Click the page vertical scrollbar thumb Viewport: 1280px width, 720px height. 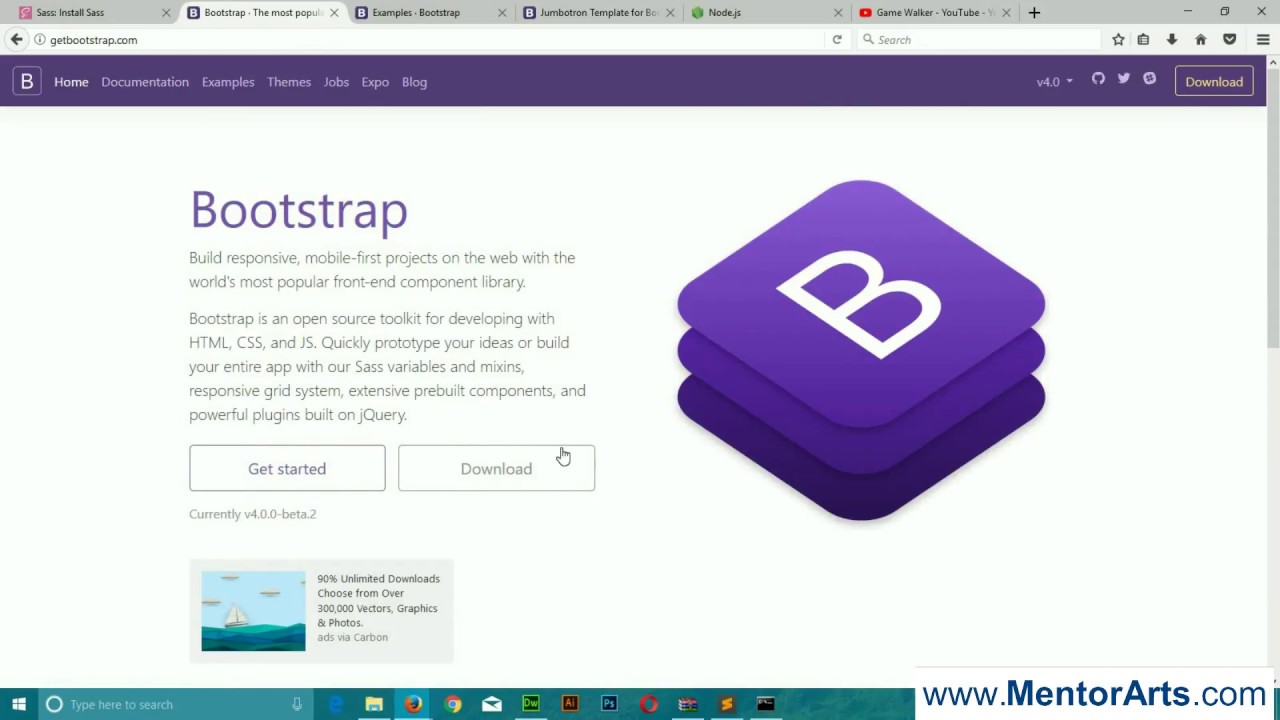[1273, 208]
